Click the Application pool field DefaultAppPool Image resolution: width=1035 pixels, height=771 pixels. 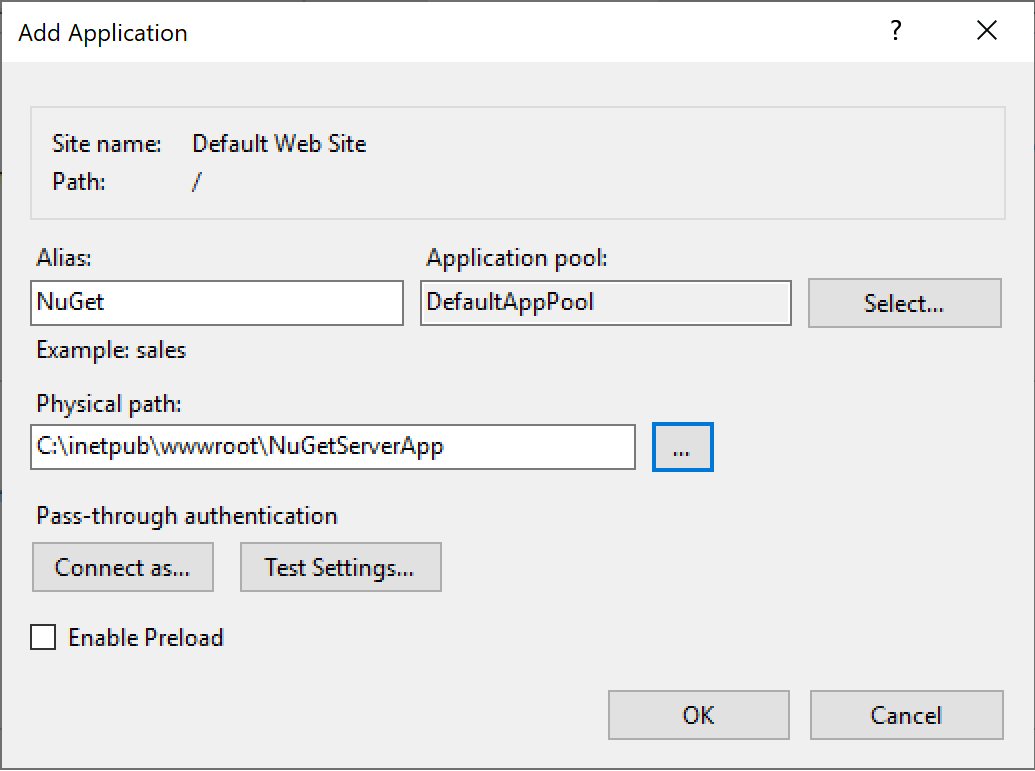pos(606,303)
